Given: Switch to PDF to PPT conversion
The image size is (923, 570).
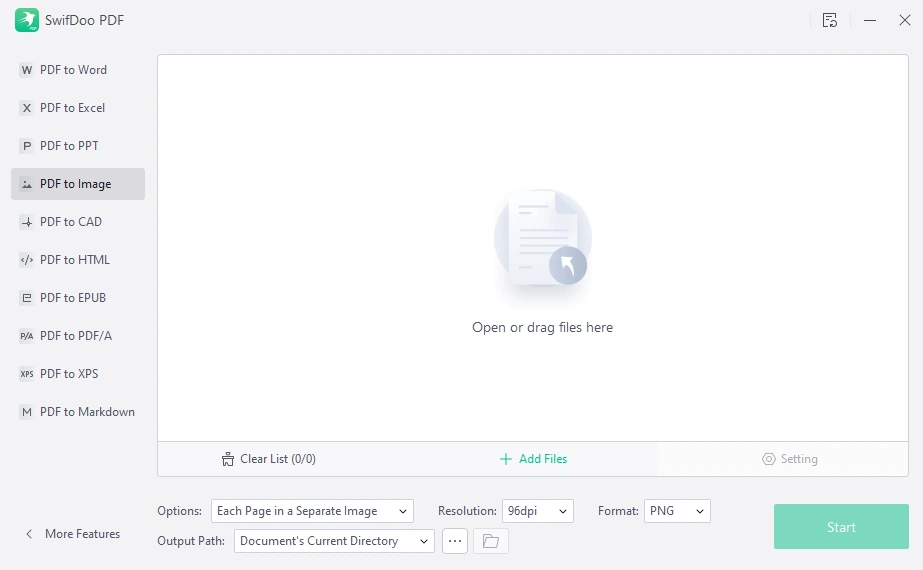Looking at the screenshot, I should (78, 146).
